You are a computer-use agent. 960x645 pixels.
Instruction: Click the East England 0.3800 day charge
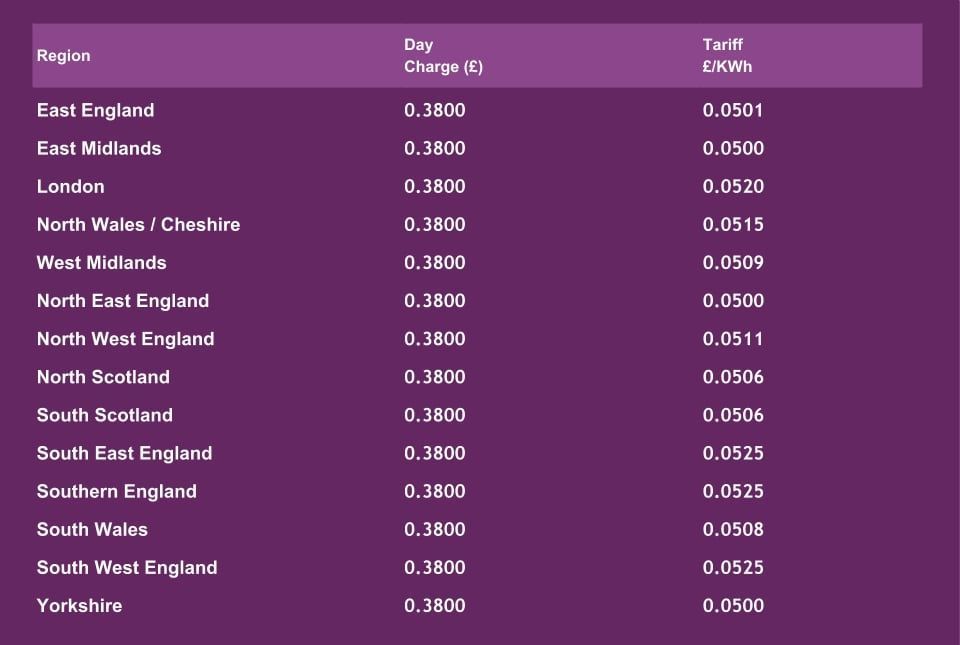click(435, 110)
